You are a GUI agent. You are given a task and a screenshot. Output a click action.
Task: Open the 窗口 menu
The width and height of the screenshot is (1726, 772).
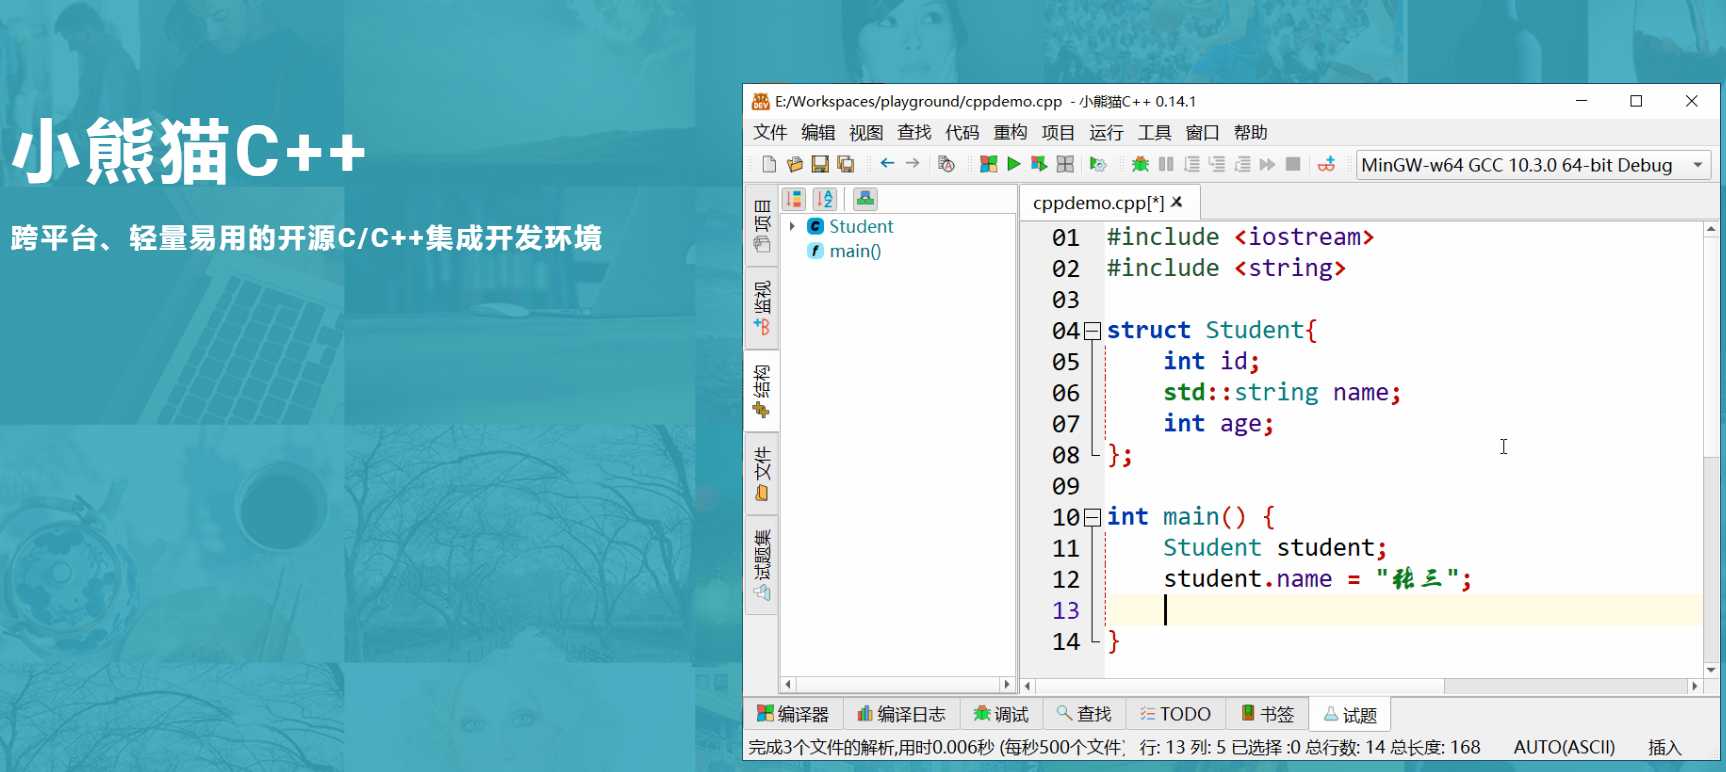point(1202,132)
